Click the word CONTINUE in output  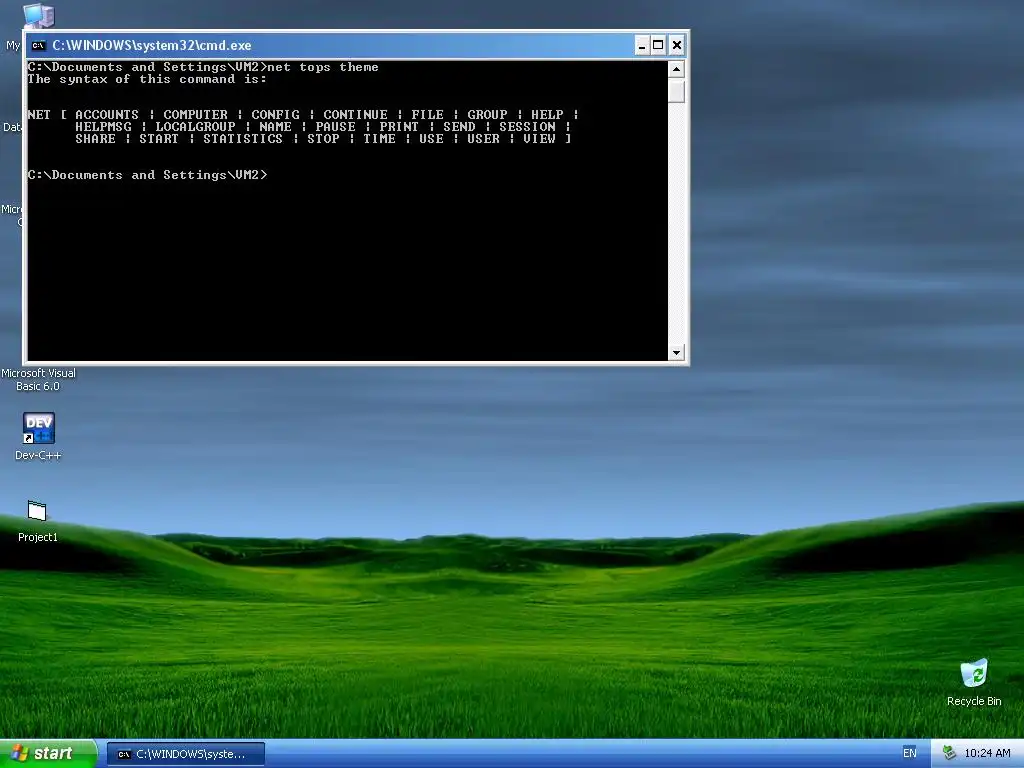click(355, 115)
